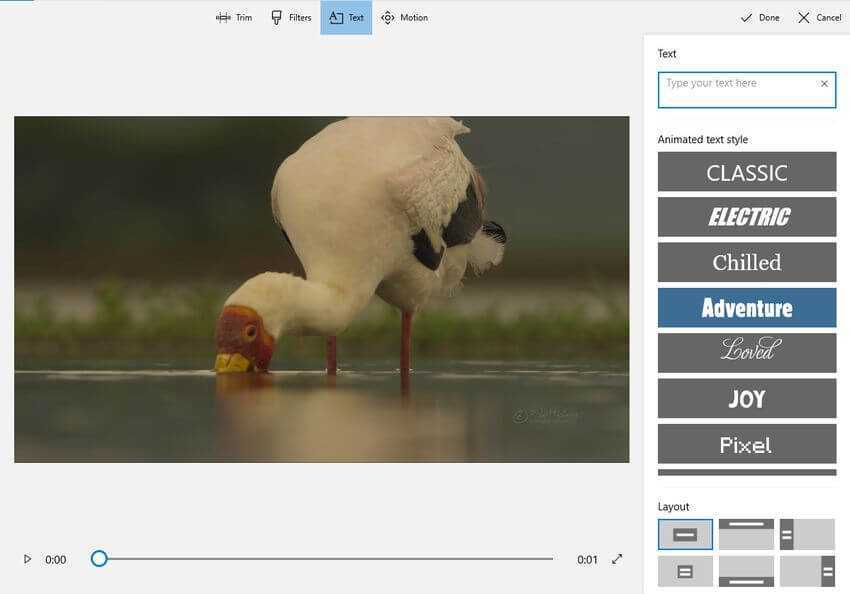Select the top banner text layout
Image resolution: width=850 pixels, height=594 pixels.
coord(746,534)
